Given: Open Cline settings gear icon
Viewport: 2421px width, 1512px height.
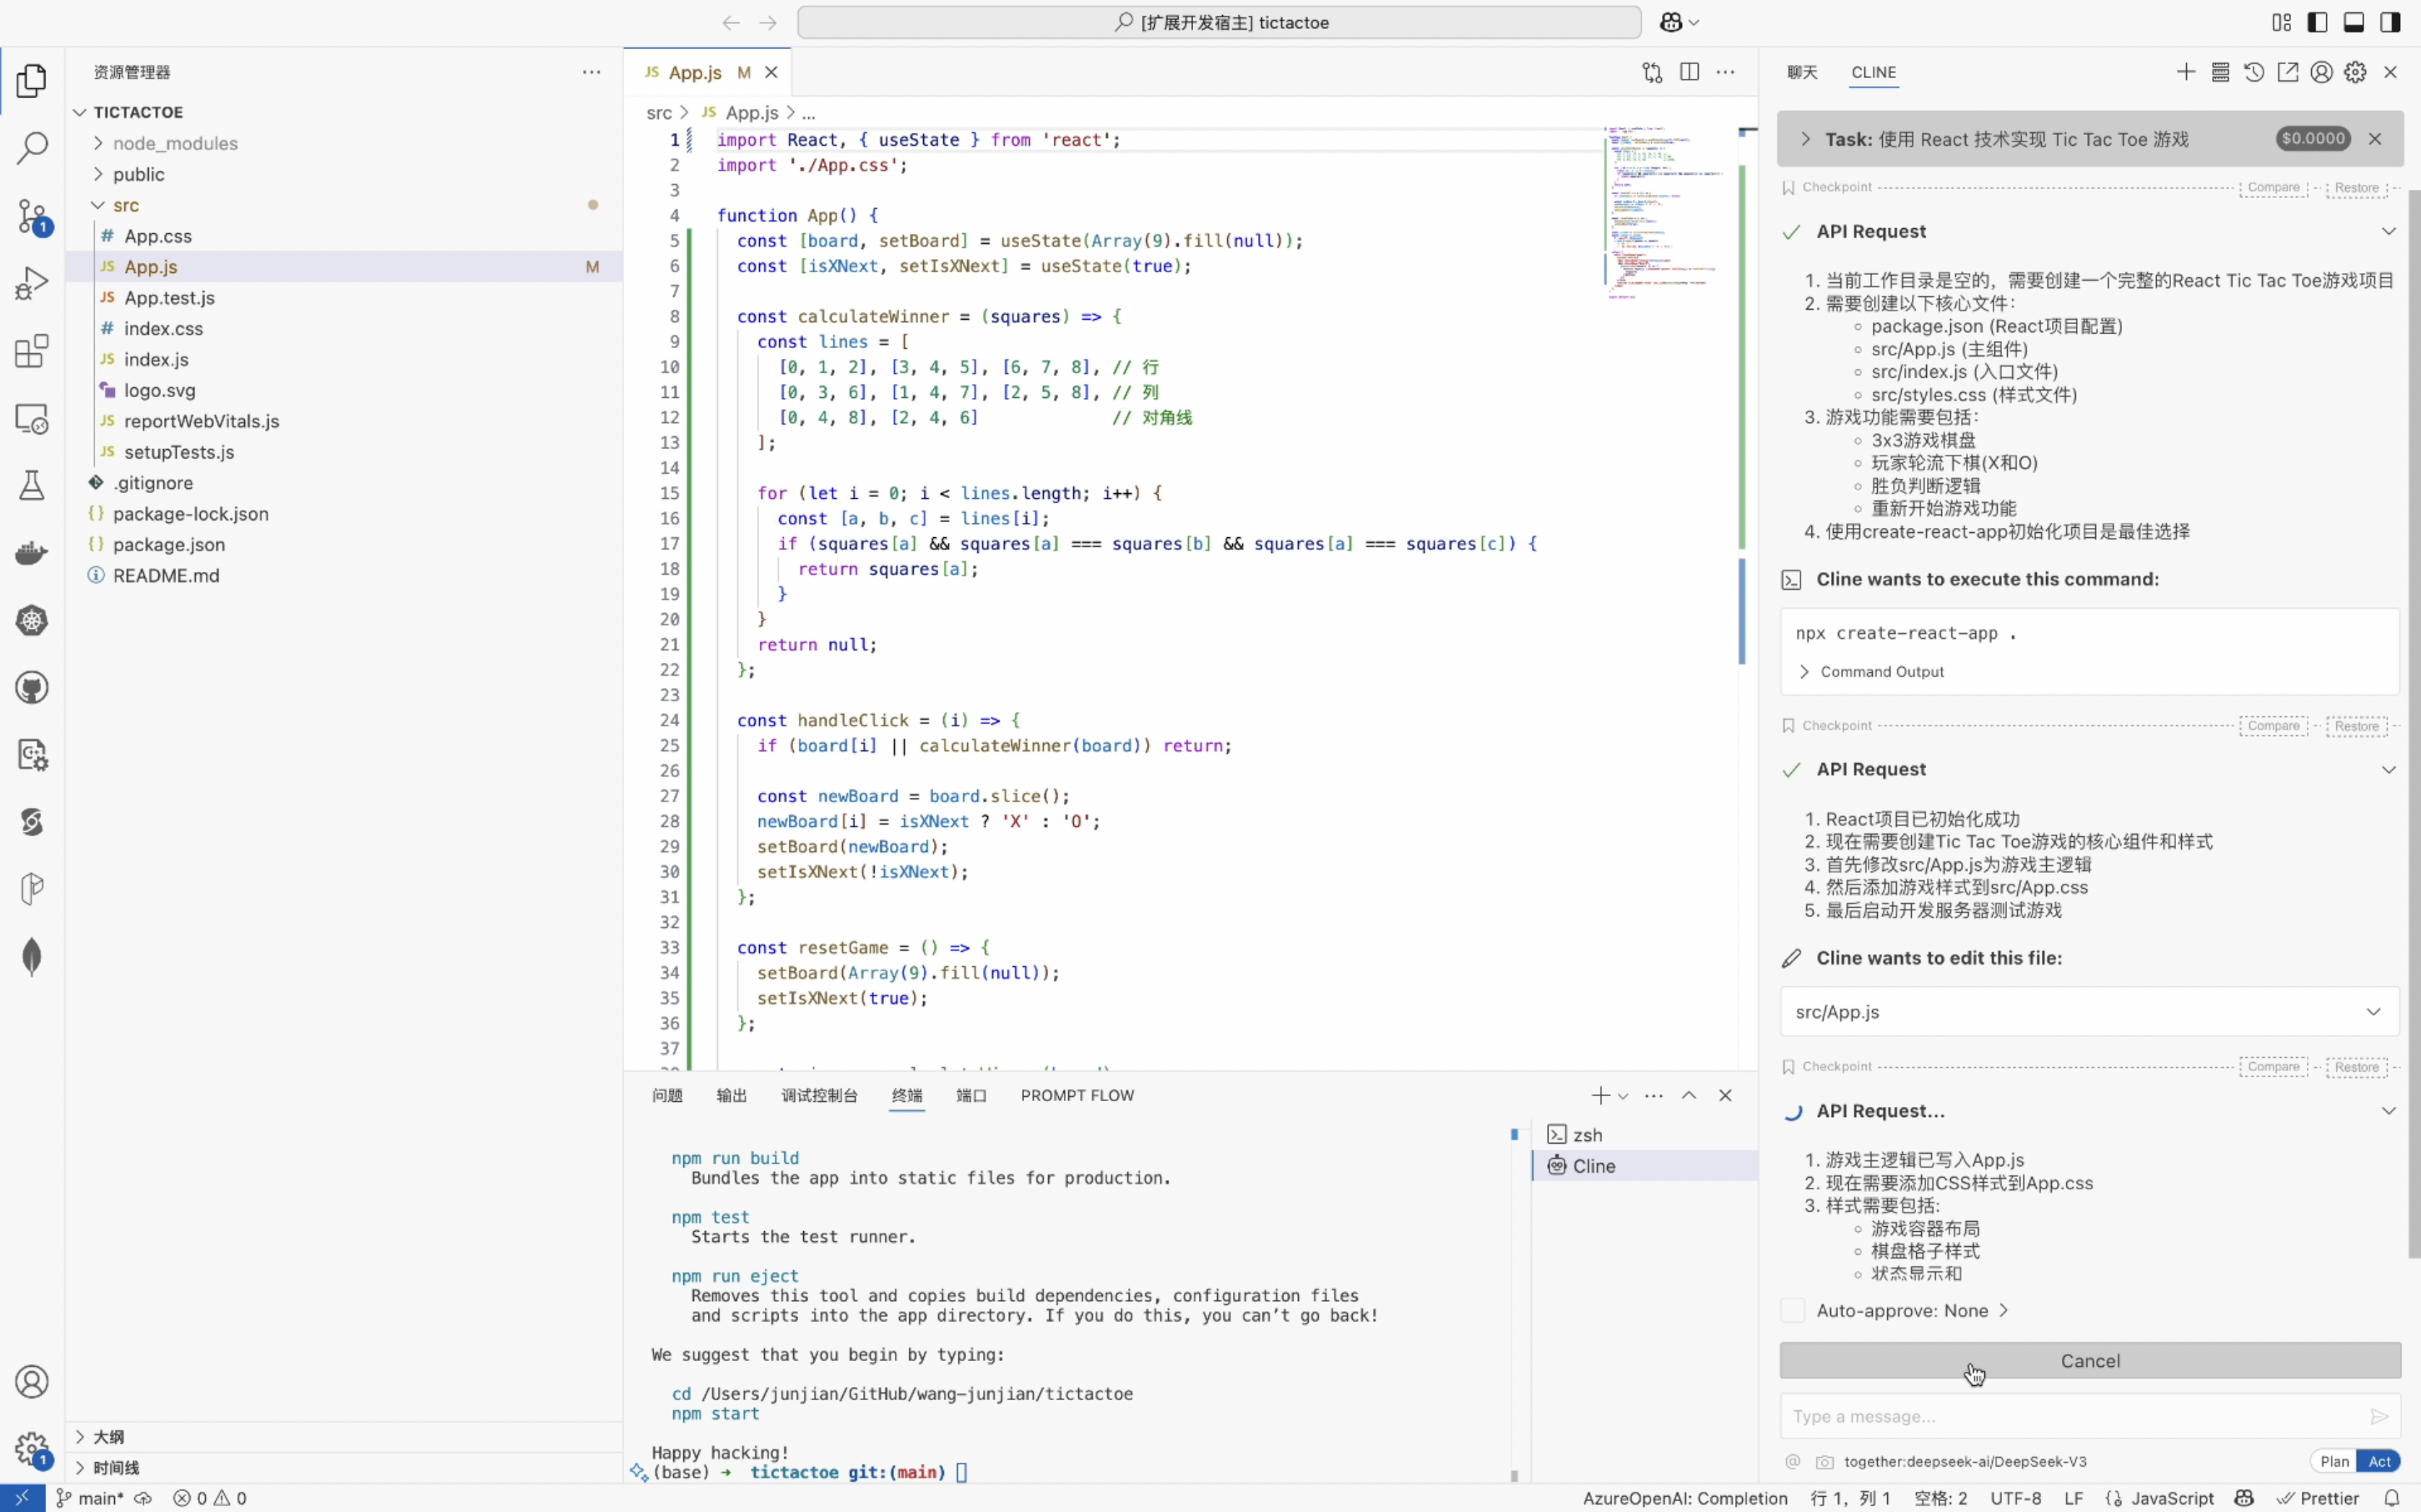Looking at the screenshot, I should tap(2355, 72).
